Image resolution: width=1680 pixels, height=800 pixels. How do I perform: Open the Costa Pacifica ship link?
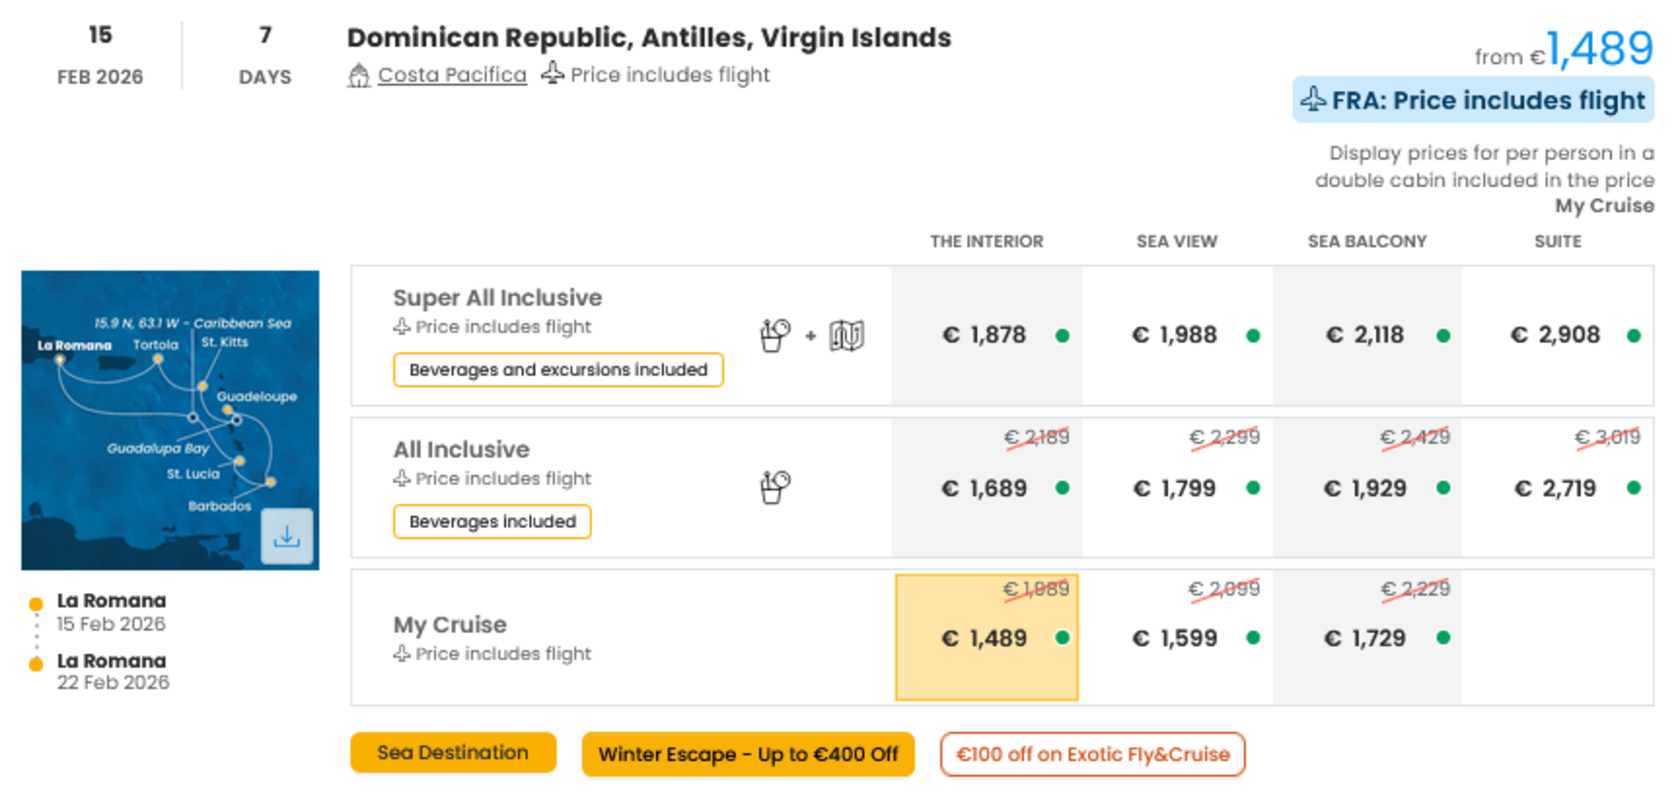tap(452, 75)
